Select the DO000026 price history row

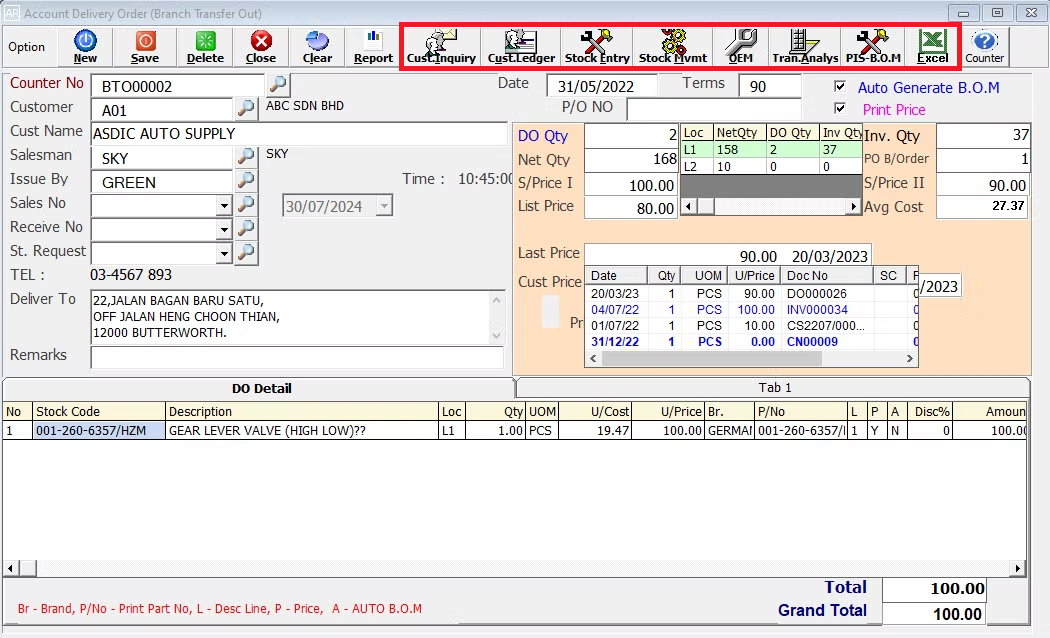751,293
